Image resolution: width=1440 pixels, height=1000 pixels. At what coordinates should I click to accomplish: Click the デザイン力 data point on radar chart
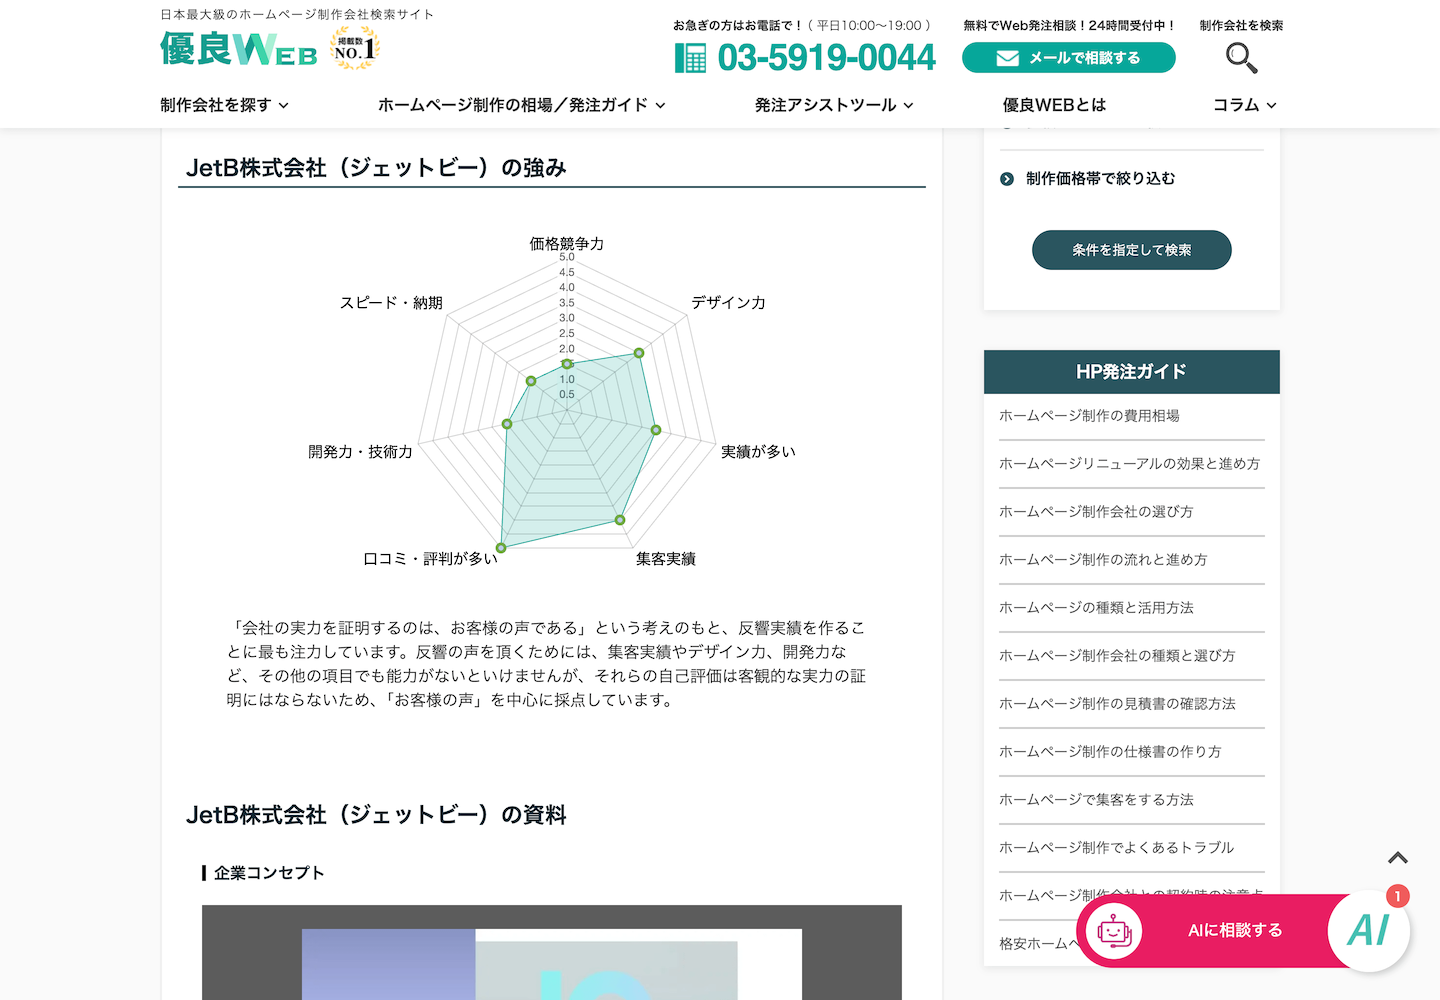coord(639,353)
